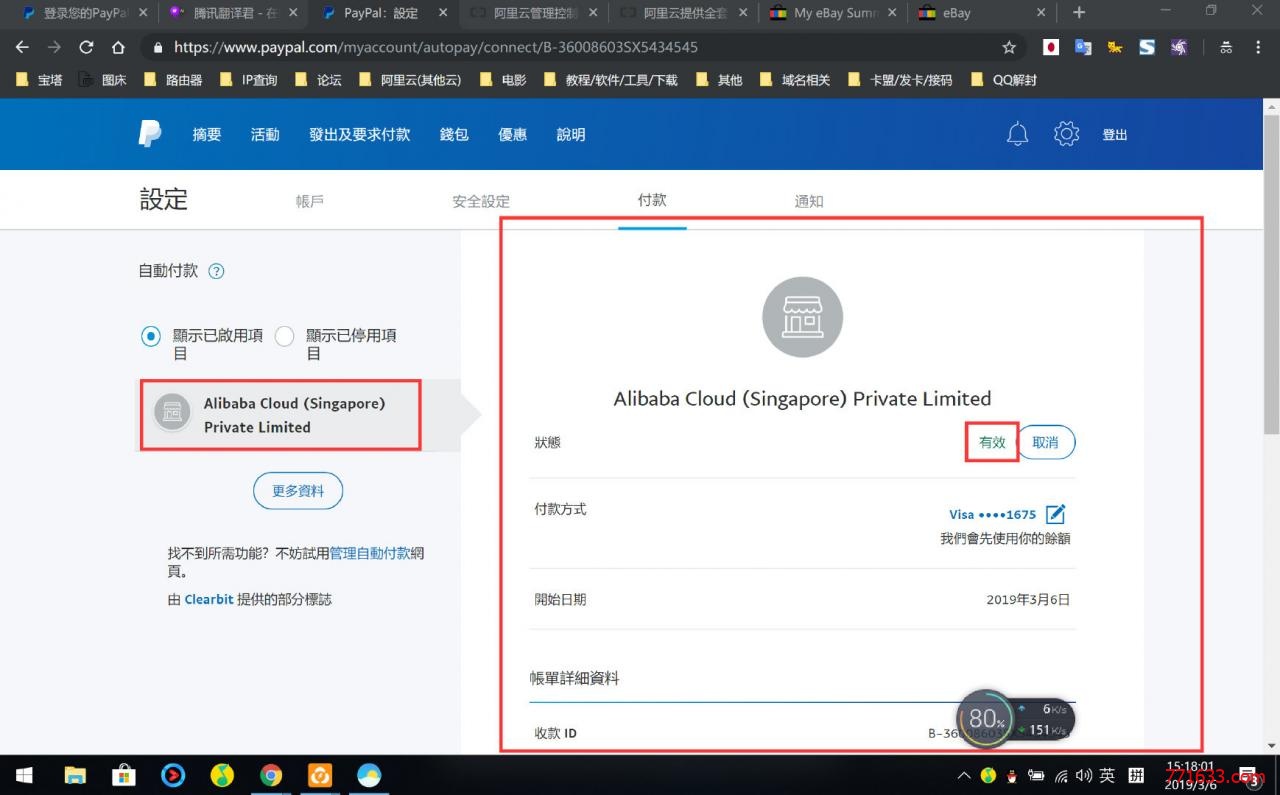Click the help question mark beside 自動付款
This screenshot has height=795, width=1280.
[x=216, y=271]
